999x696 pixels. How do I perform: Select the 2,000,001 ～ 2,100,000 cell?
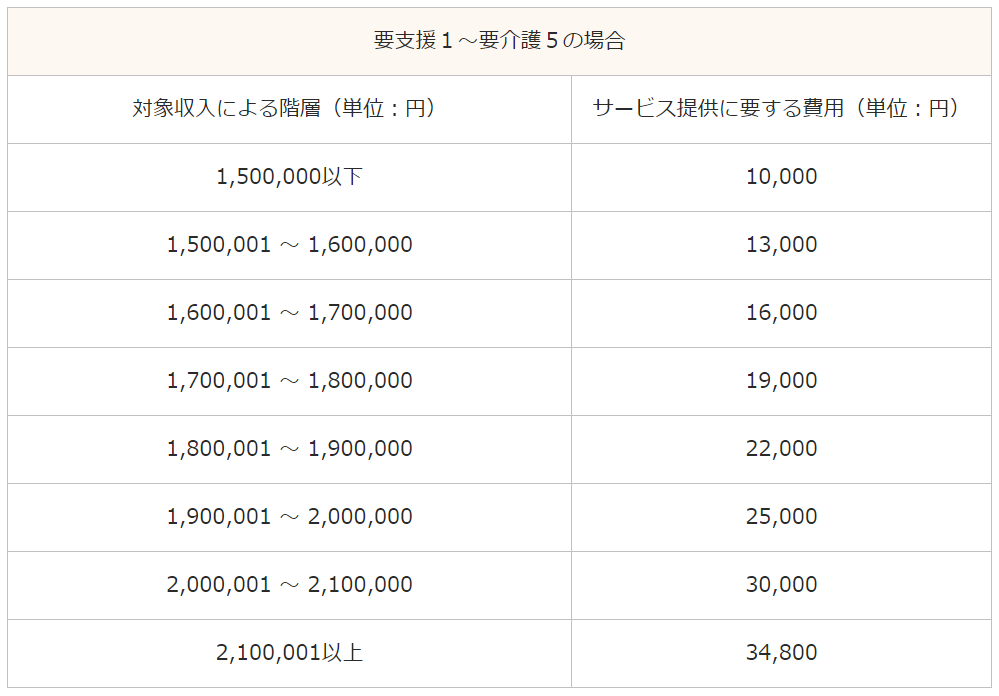click(289, 585)
